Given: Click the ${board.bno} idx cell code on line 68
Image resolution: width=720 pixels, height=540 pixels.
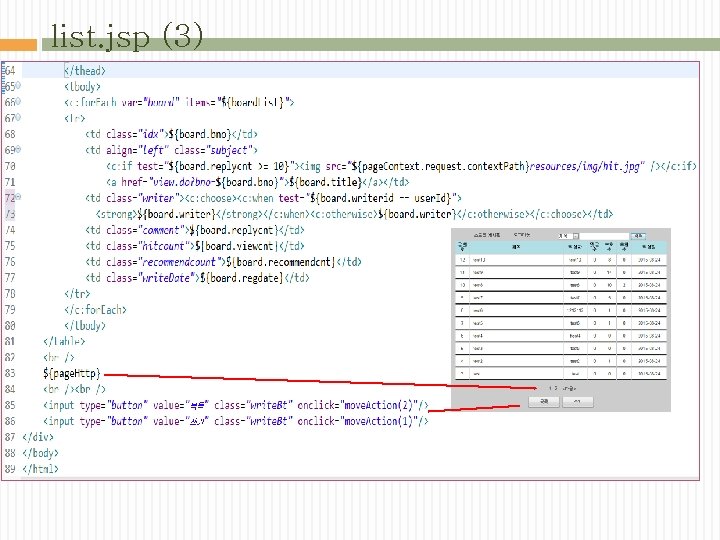Looking at the screenshot, I should 171,134.
